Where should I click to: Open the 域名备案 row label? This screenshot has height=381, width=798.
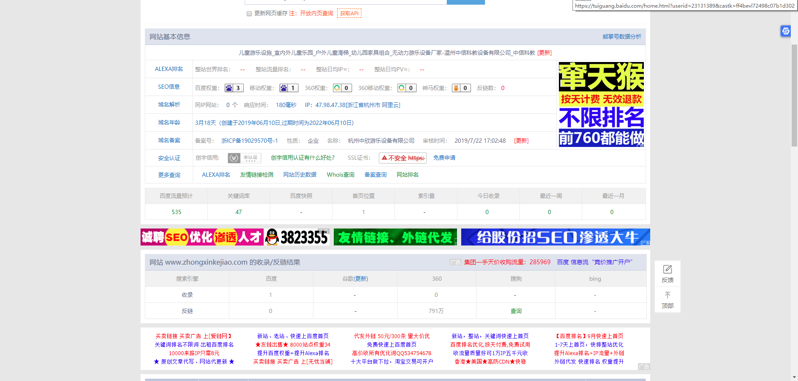[x=169, y=140]
